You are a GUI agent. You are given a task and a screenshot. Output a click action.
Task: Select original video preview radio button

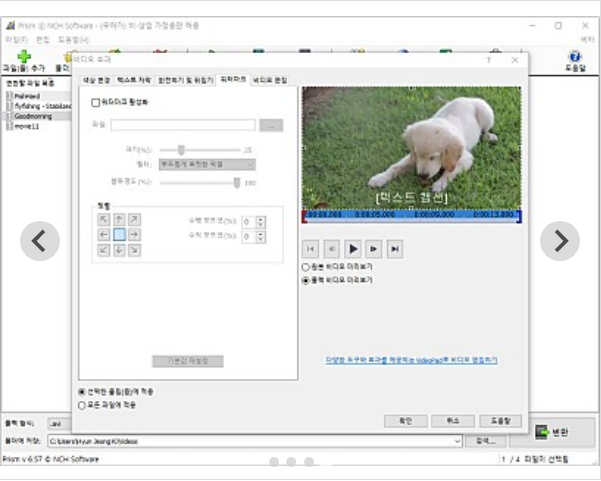point(306,267)
